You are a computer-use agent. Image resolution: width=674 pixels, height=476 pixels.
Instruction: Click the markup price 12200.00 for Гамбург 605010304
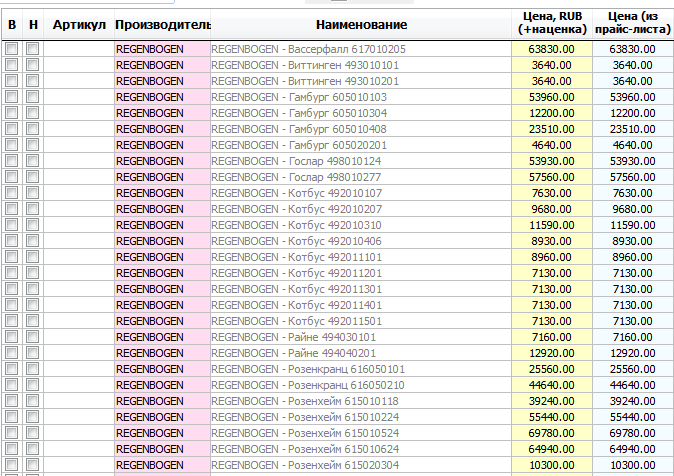(551, 113)
